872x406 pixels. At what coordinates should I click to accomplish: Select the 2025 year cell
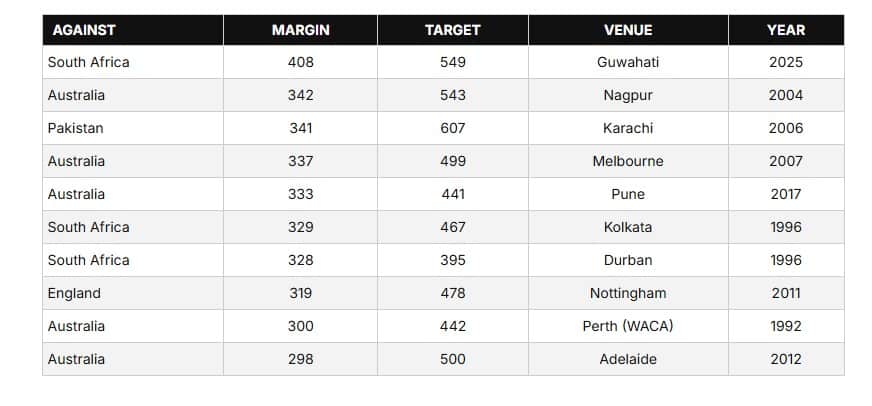coord(785,62)
